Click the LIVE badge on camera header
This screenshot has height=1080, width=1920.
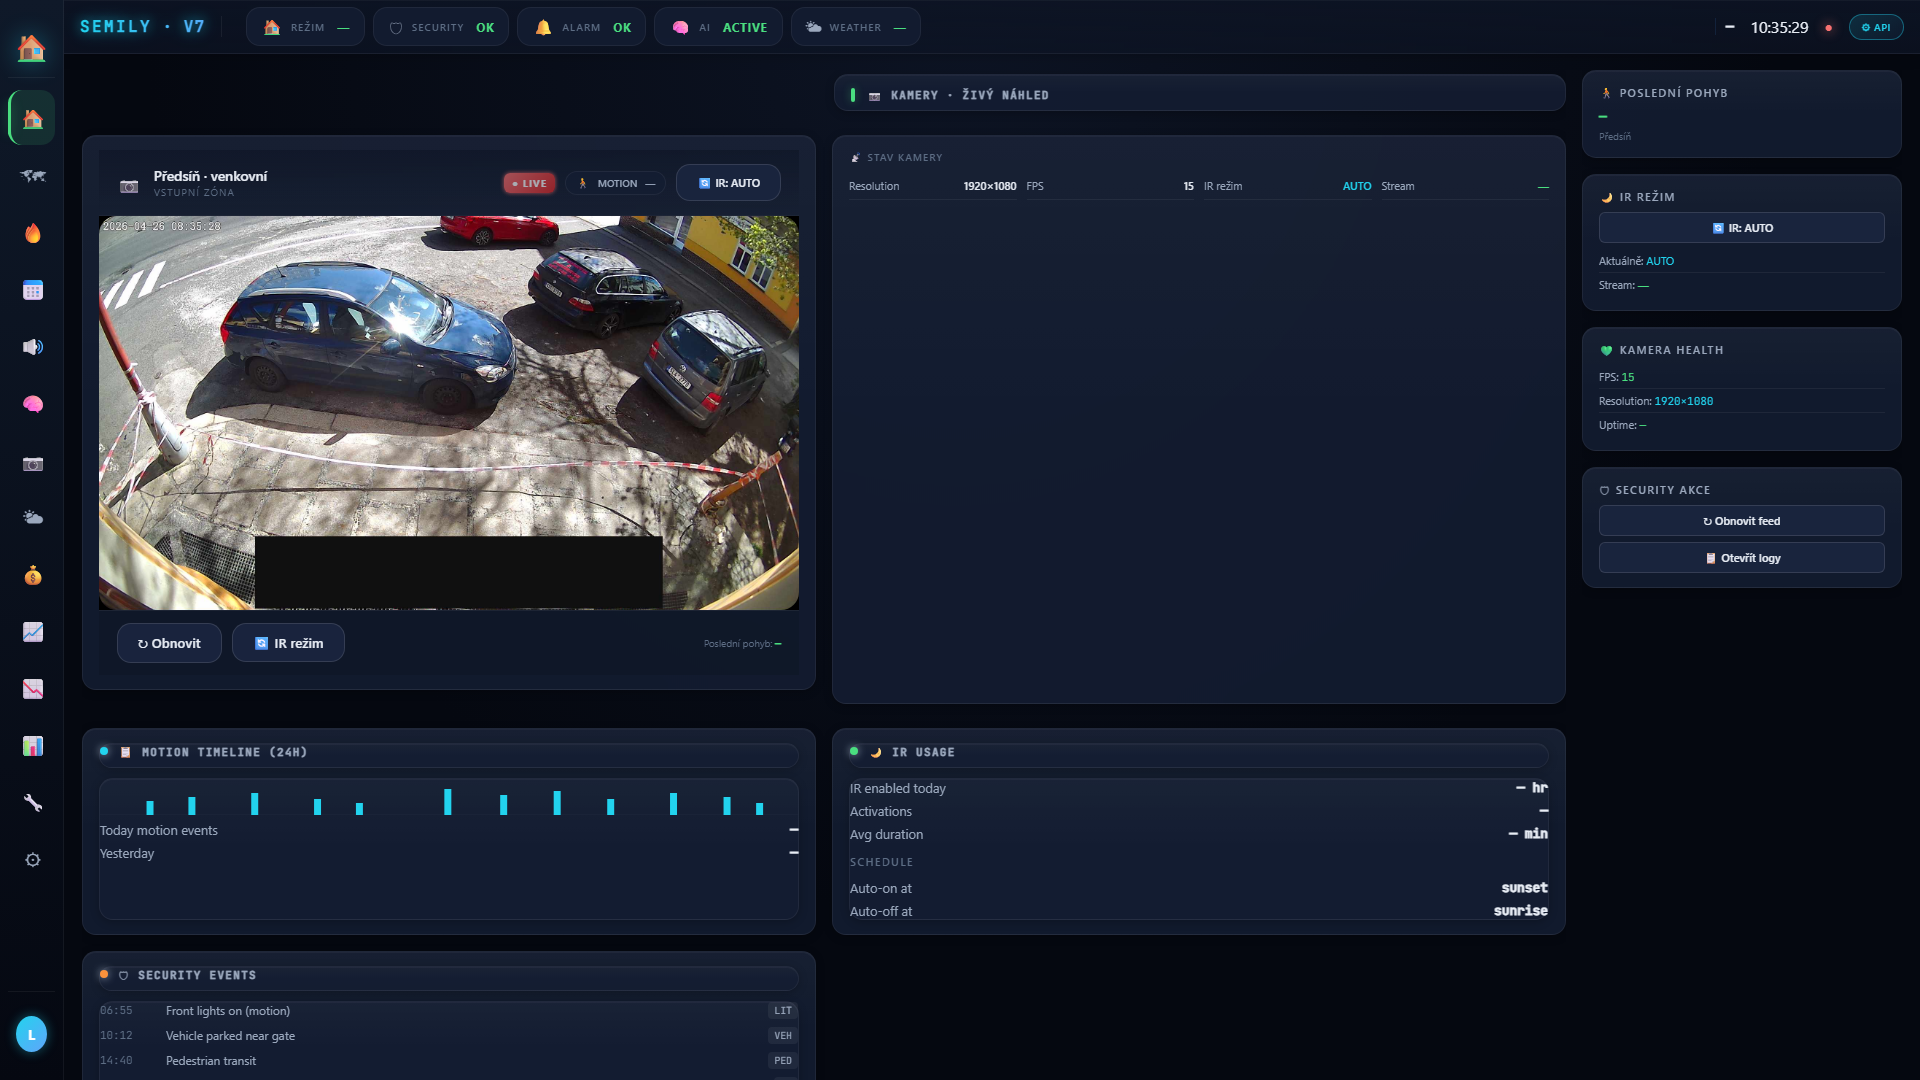click(529, 183)
